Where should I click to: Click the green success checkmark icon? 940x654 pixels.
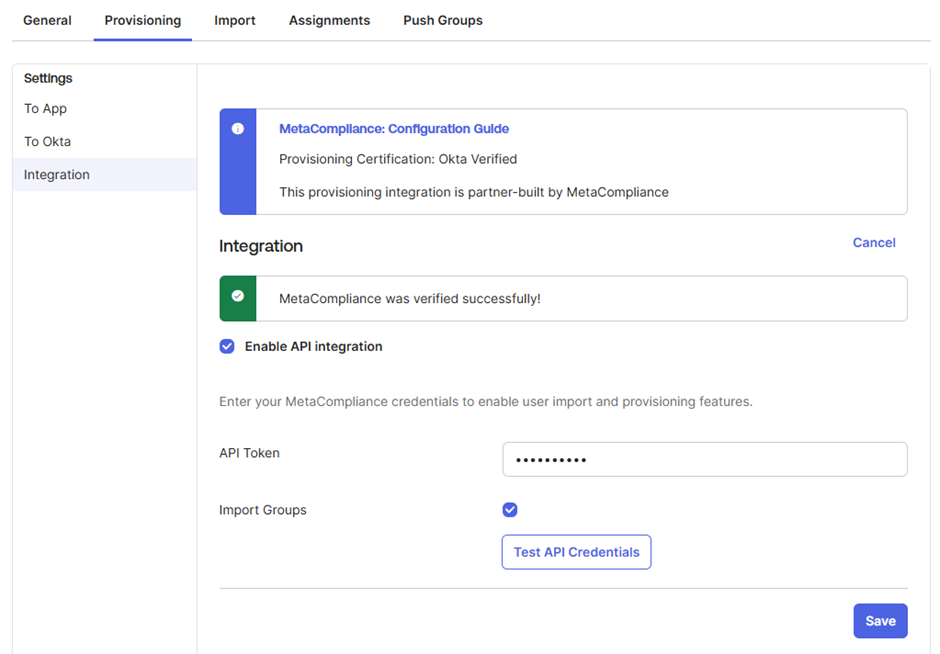tap(238, 296)
